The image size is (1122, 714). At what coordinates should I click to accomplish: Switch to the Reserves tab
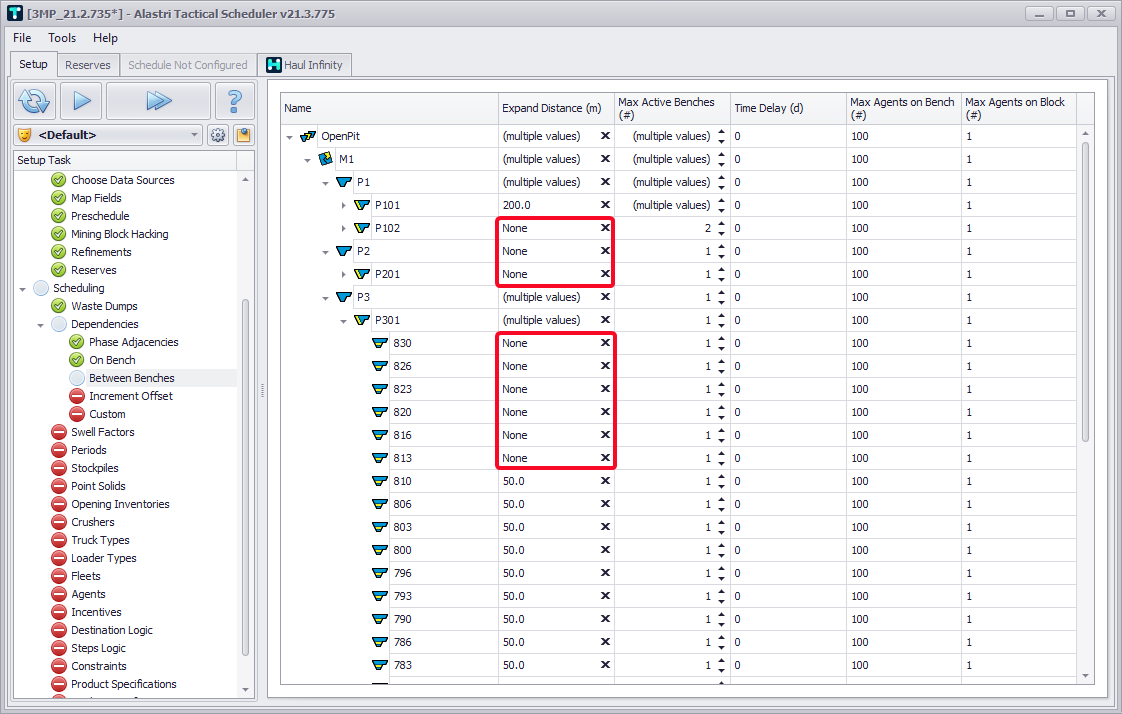[88, 65]
